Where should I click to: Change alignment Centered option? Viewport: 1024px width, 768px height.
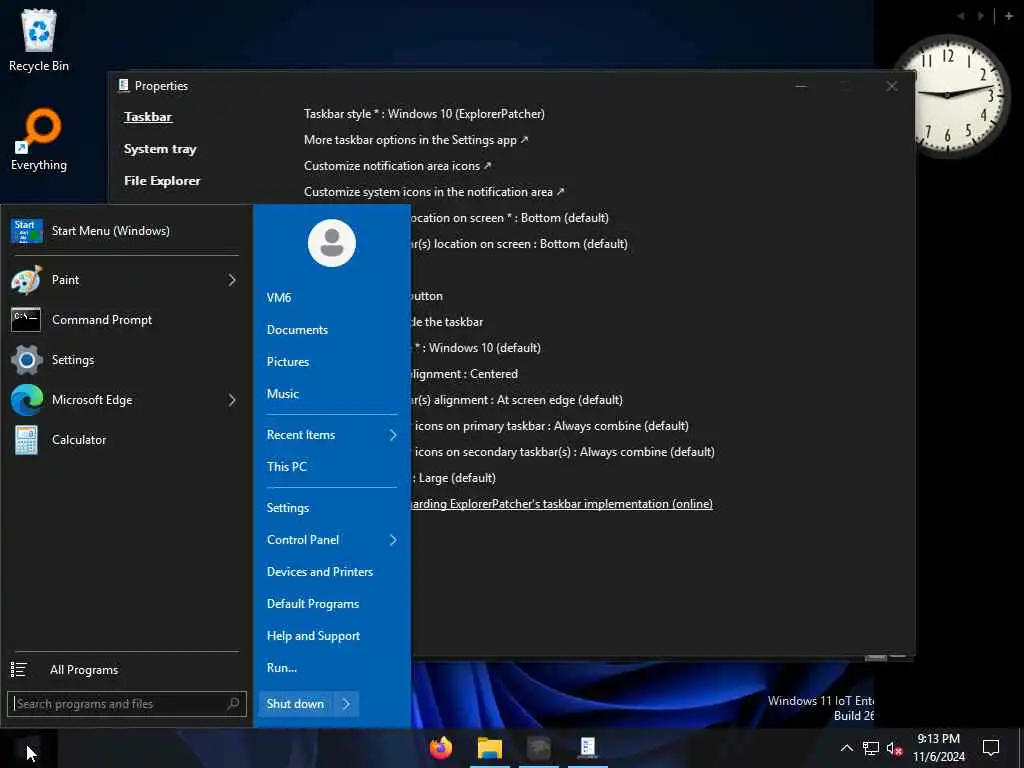tap(464, 374)
